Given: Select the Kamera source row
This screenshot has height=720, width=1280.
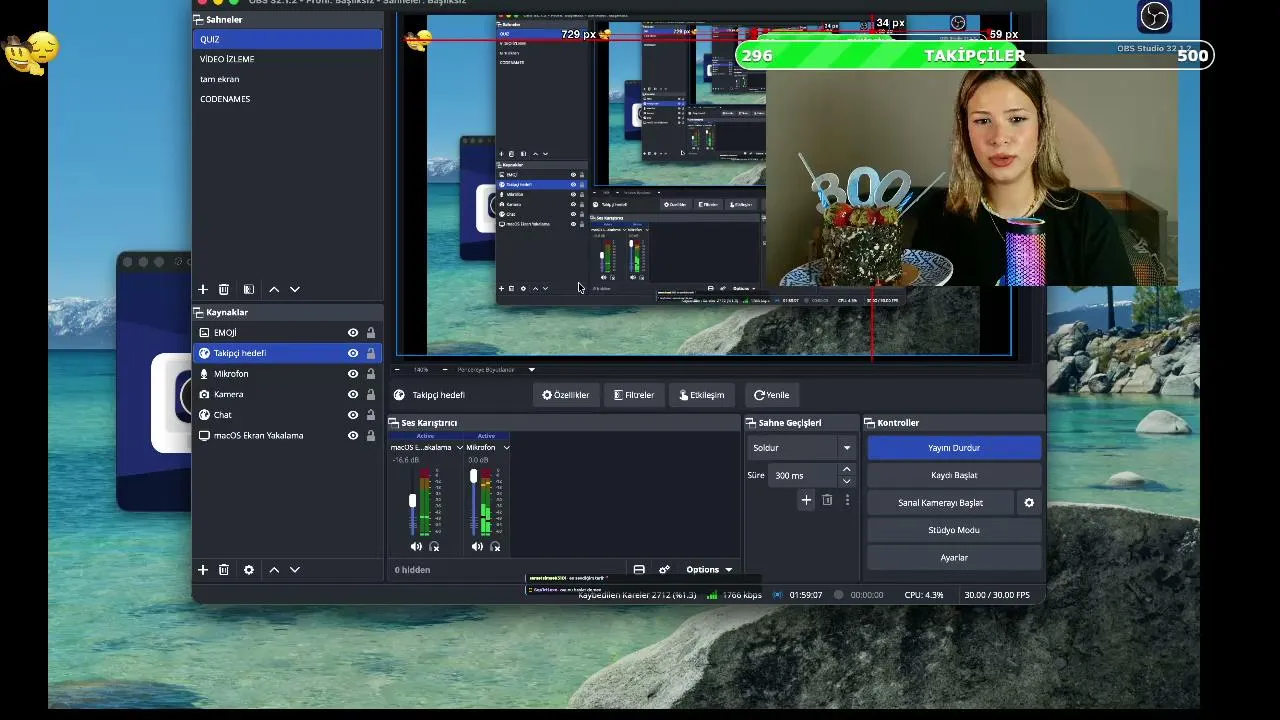Looking at the screenshot, I should tap(287, 394).
